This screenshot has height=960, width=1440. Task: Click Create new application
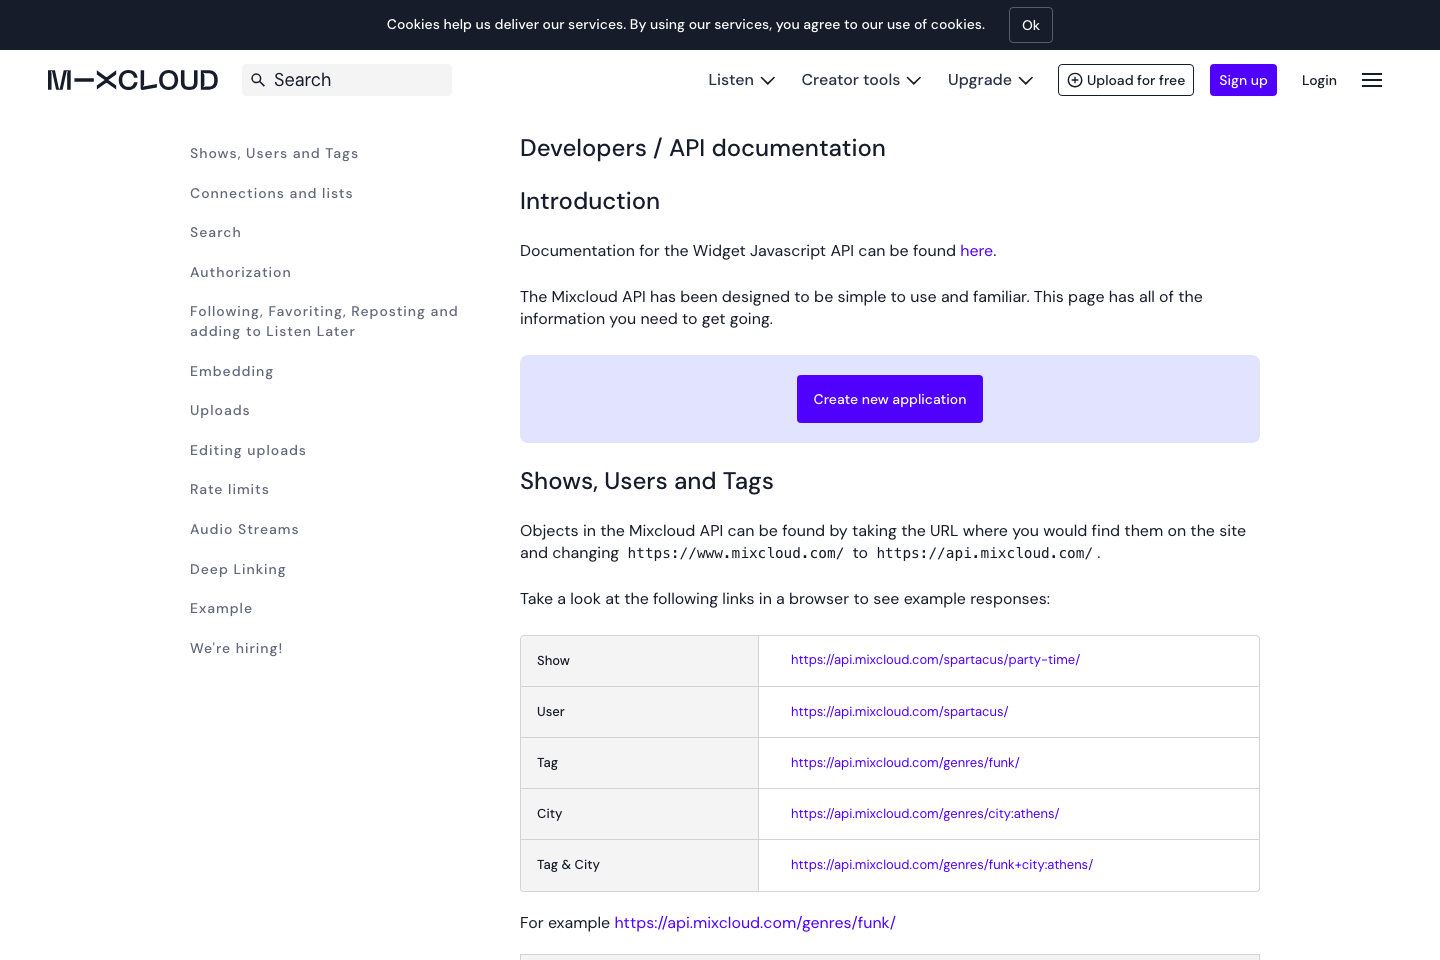[x=889, y=398]
